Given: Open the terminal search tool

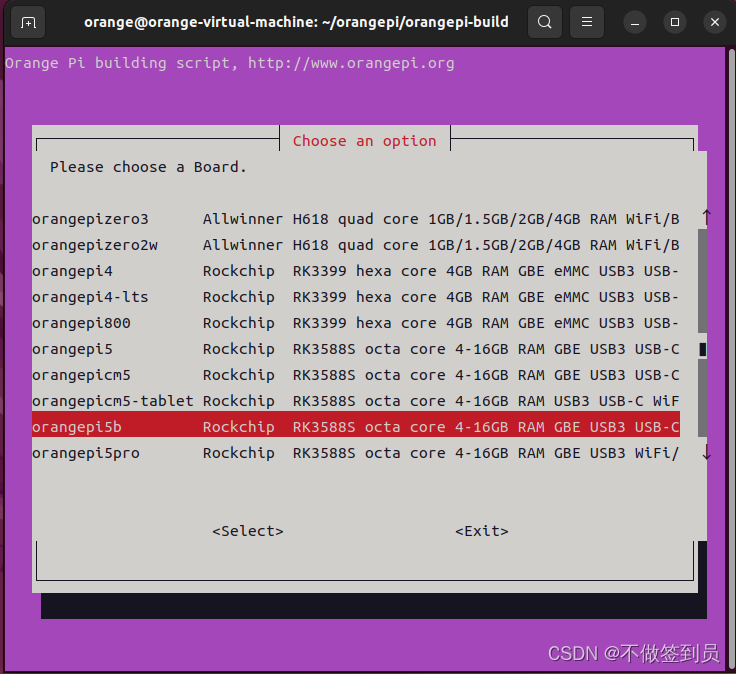Looking at the screenshot, I should coord(544,22).
